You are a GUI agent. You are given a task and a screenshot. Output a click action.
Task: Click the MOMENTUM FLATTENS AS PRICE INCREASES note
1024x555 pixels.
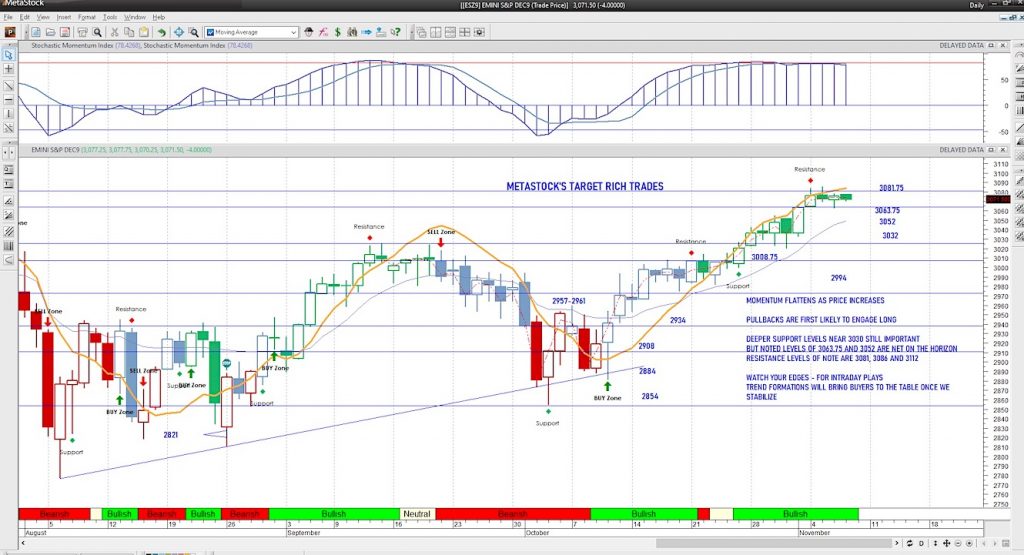point(815,300)
